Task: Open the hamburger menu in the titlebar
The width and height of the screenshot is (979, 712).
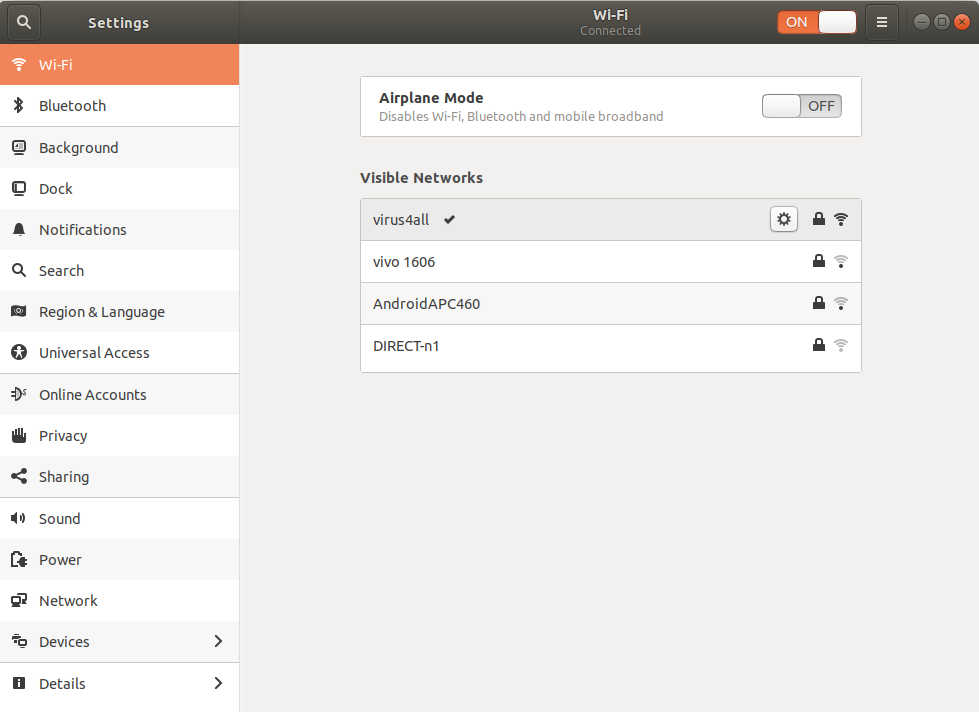Action: pyautogui.click(x=881, y=21)
